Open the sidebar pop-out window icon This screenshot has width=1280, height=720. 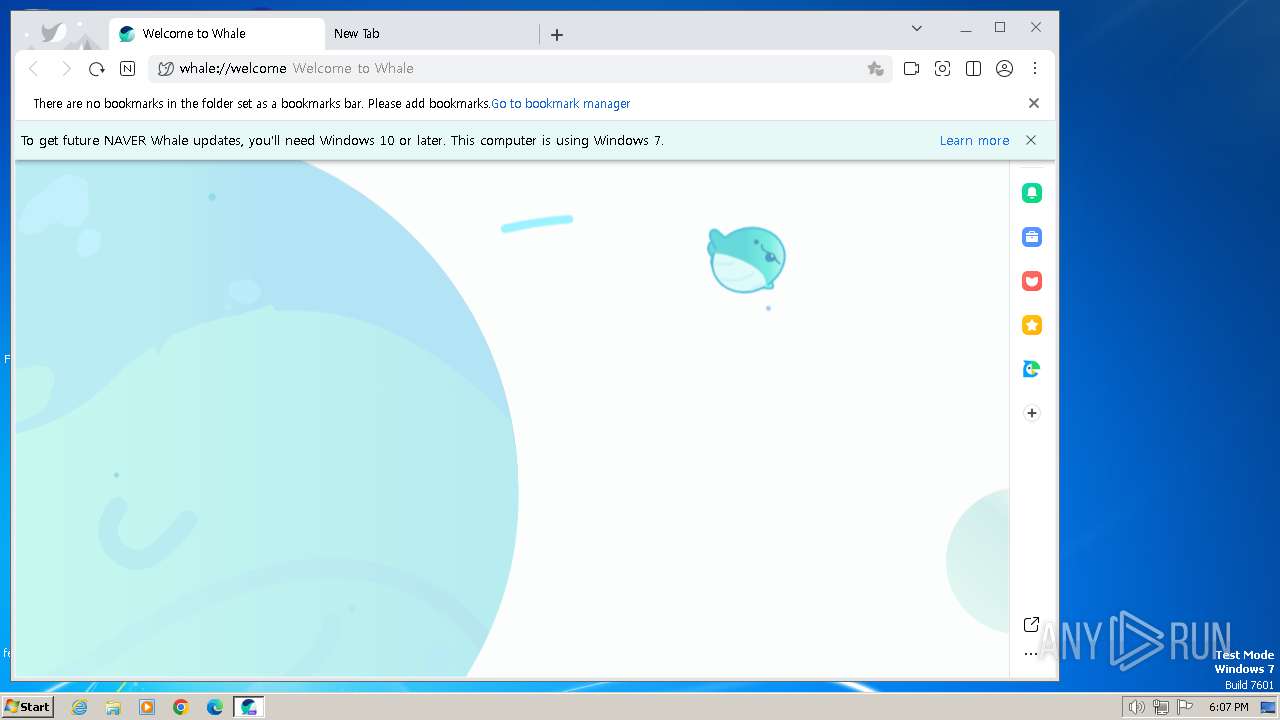coord(1031,625)
